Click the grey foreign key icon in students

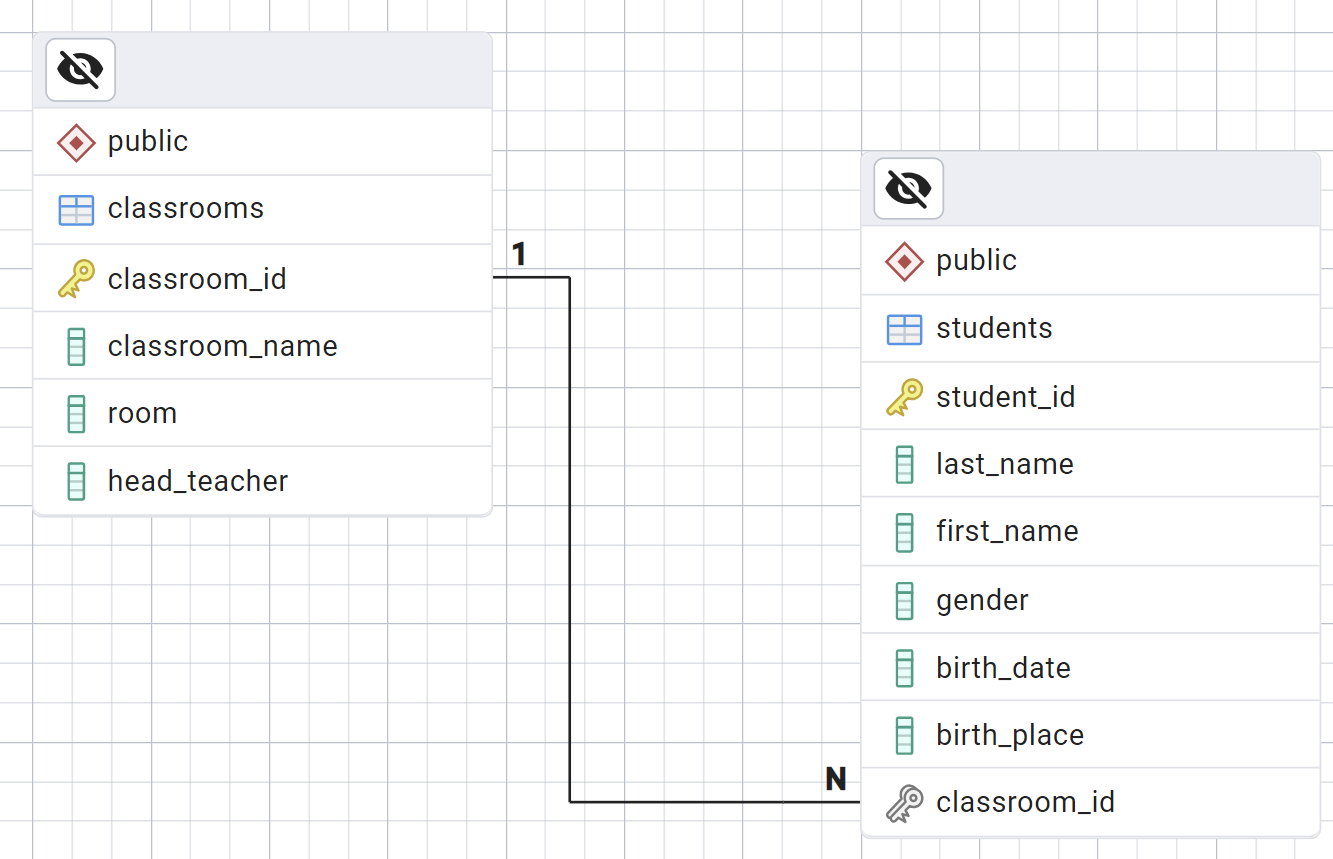point(904,803)
